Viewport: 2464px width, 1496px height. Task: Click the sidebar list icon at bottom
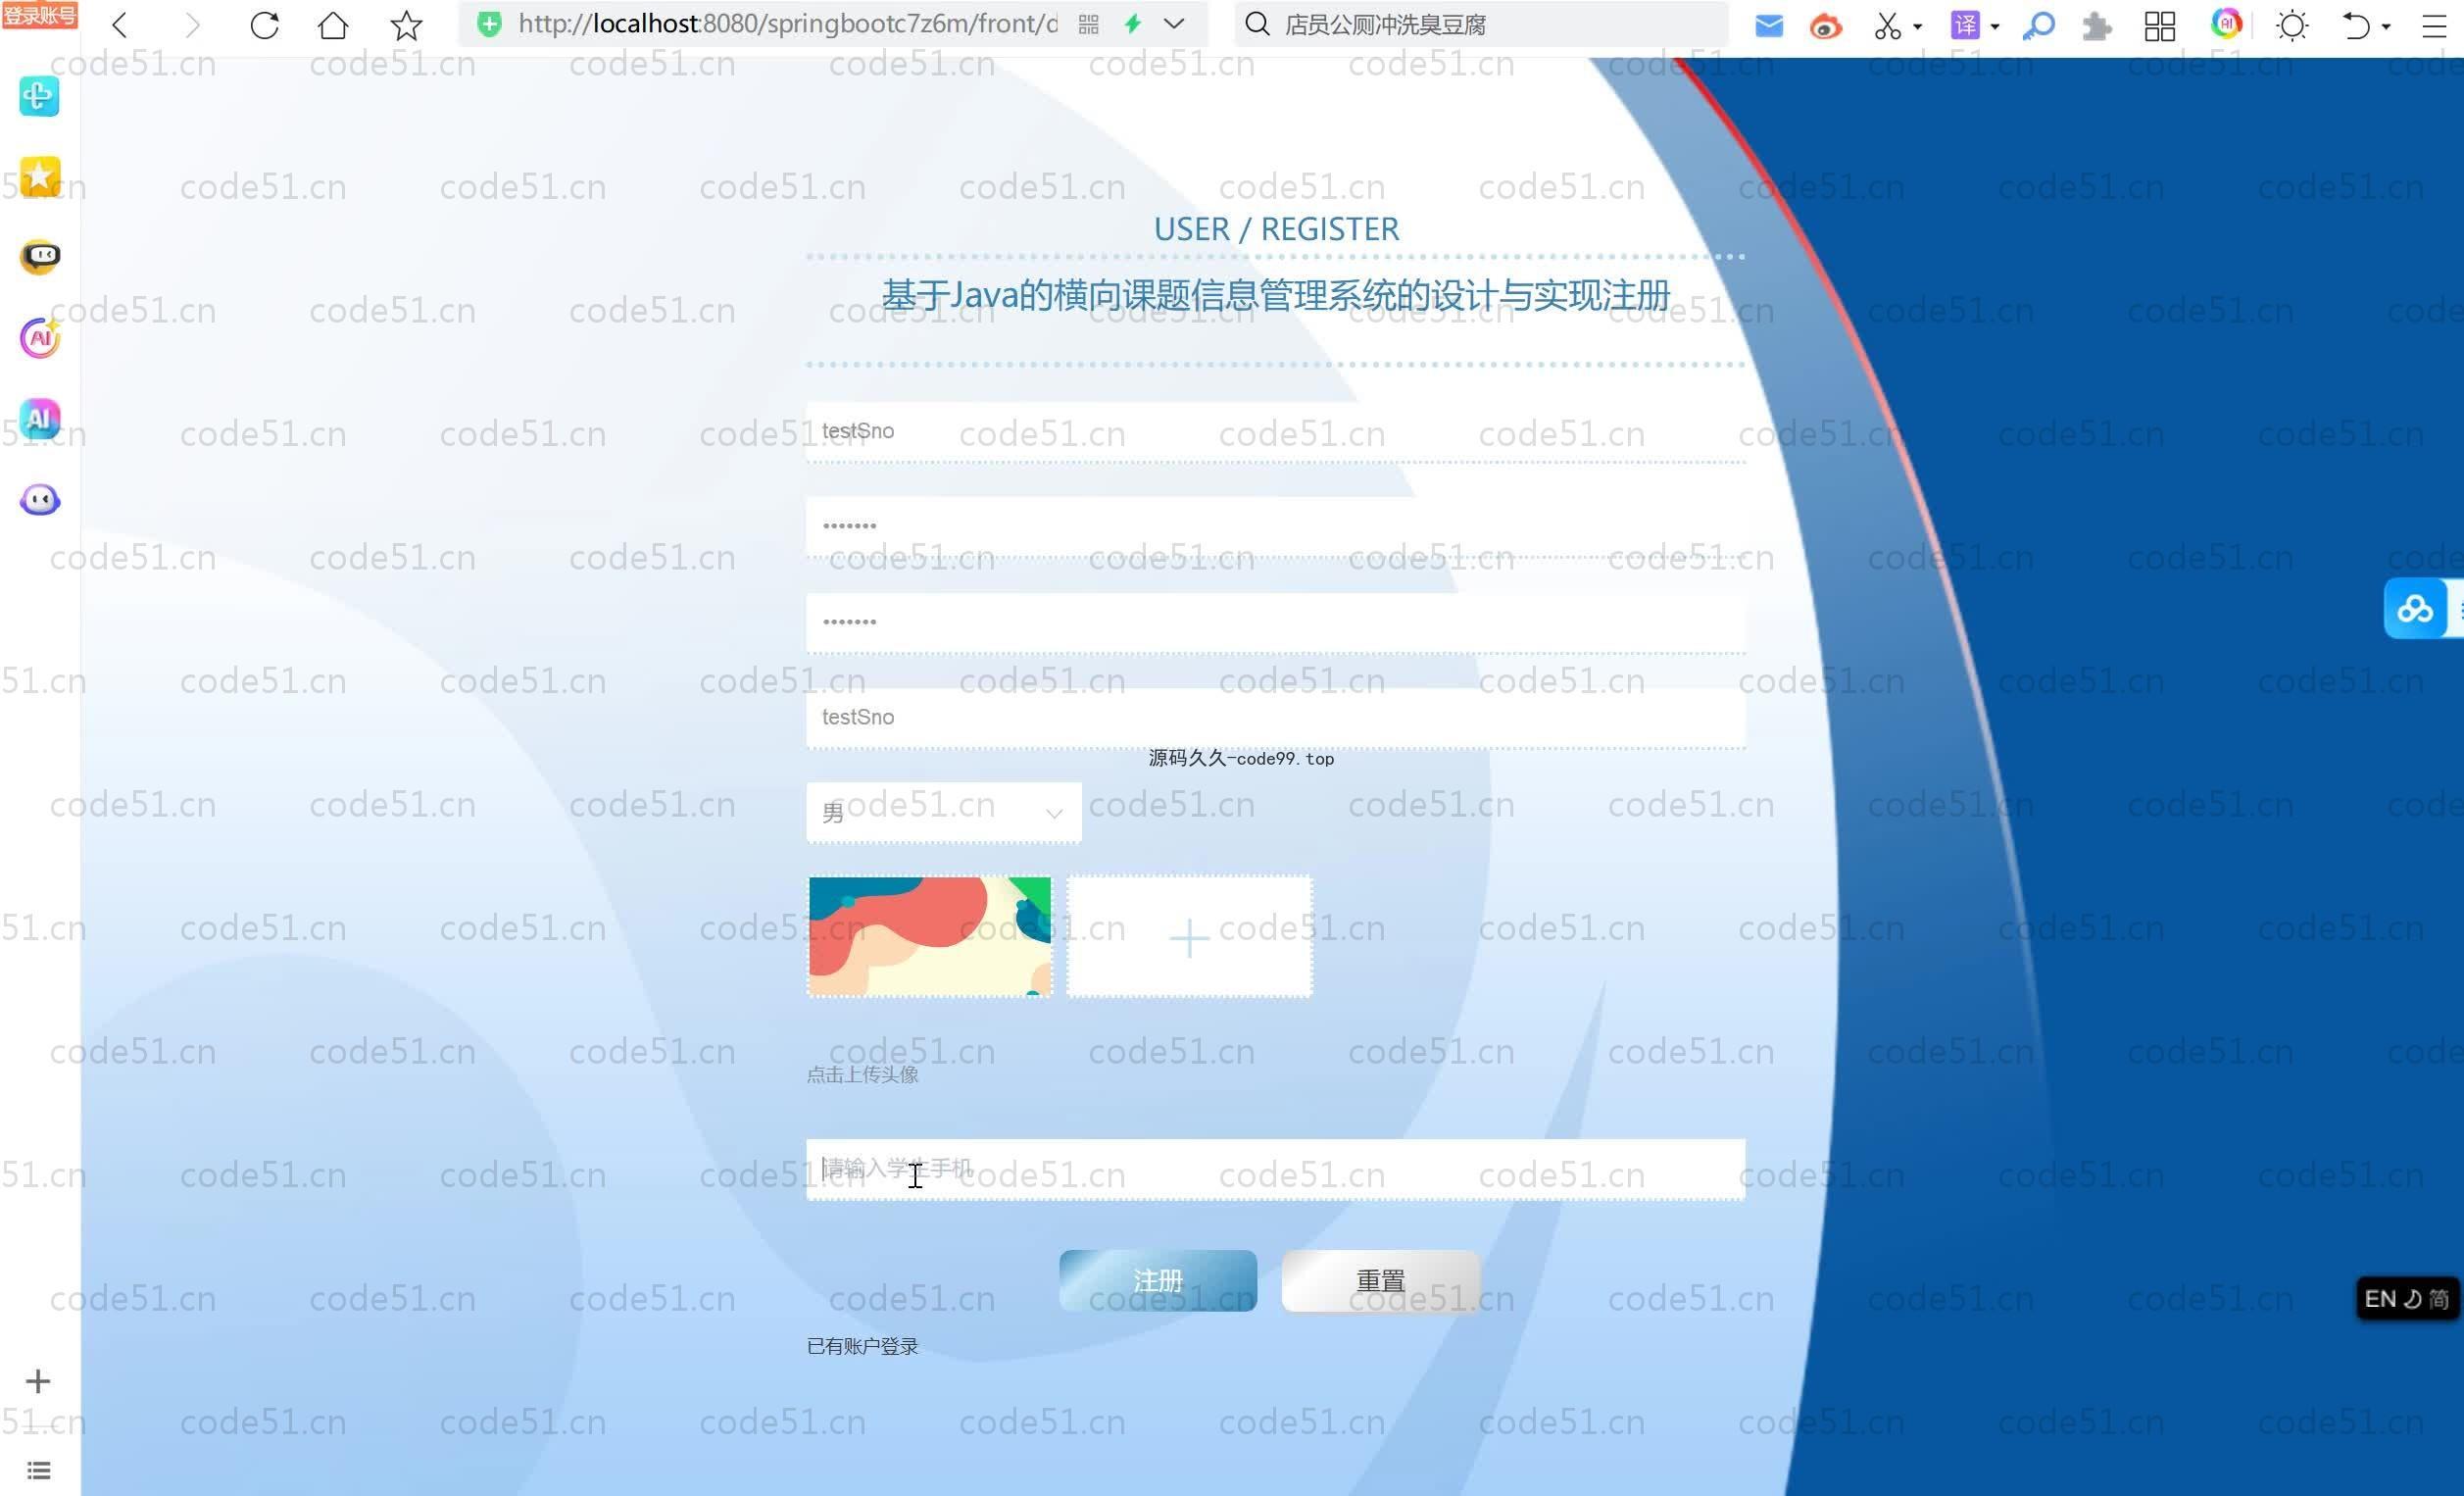38,1470
